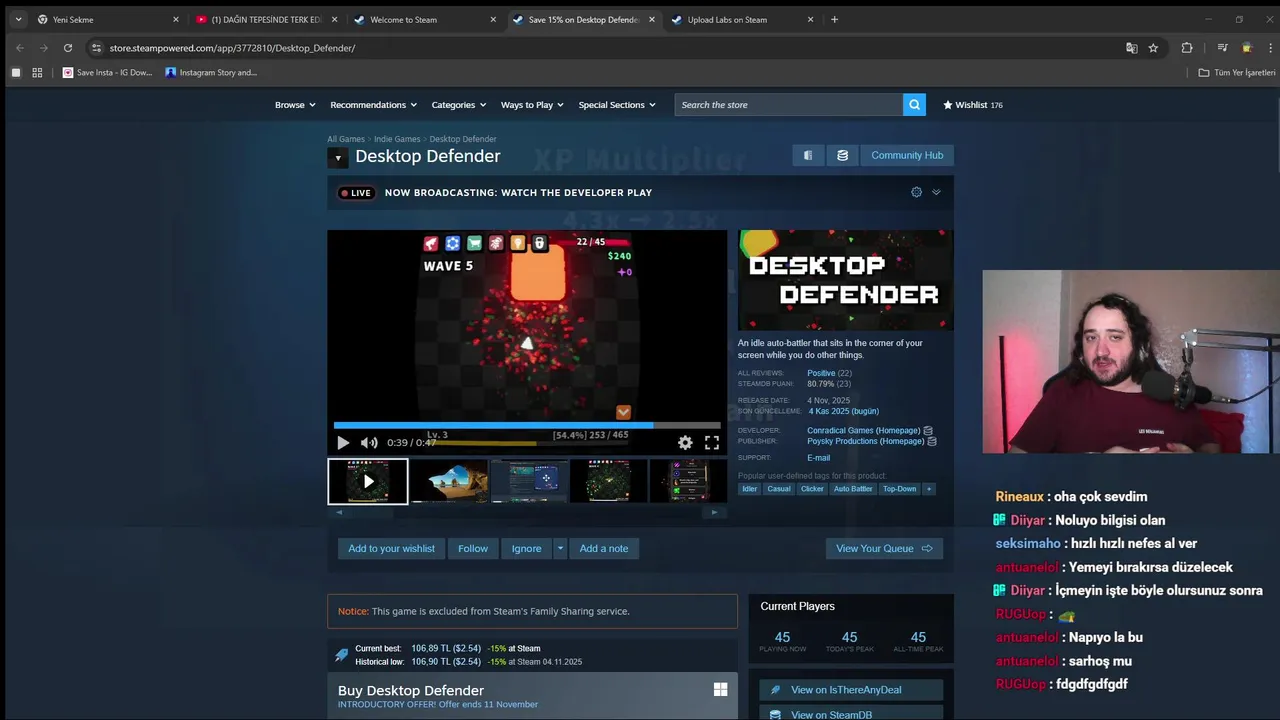Open the Chrome tab search chevron
Viewport: 1280px width, 720px height.
click(x=18, y=19)
